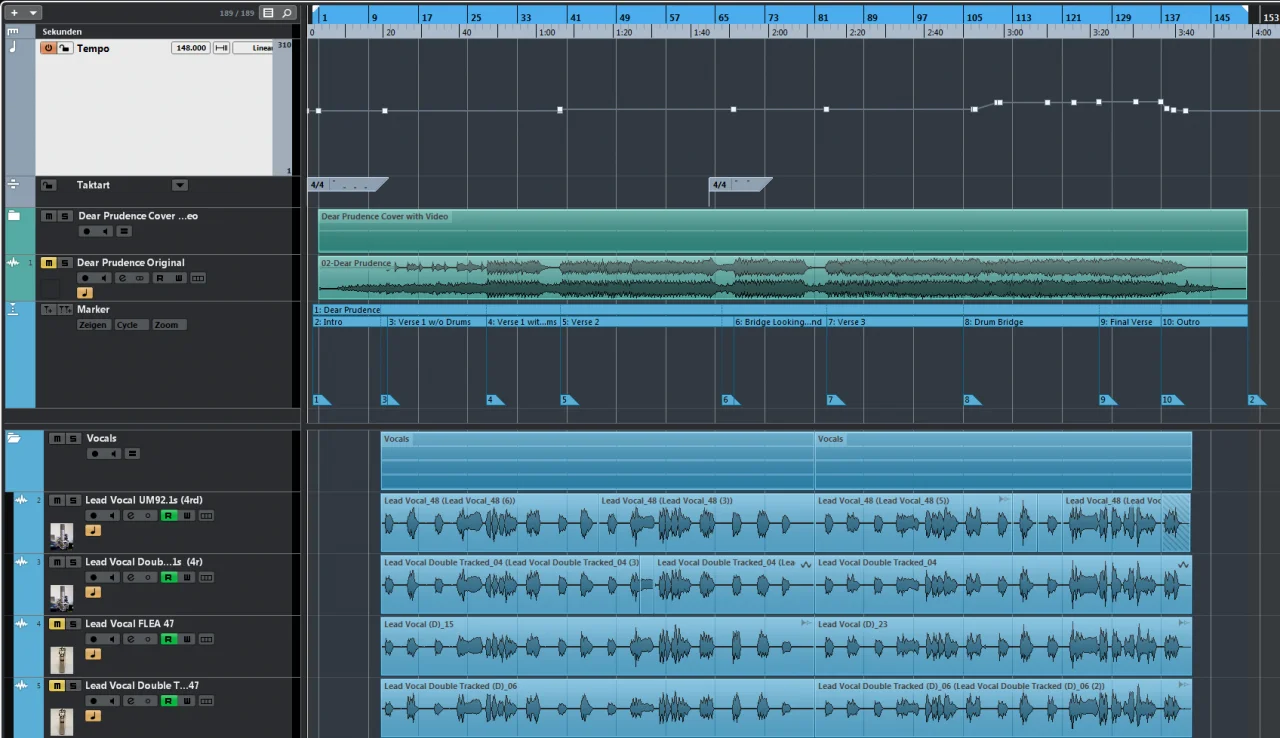Open channel settings for Lead Vocal FLEA 47

[130, 640]
